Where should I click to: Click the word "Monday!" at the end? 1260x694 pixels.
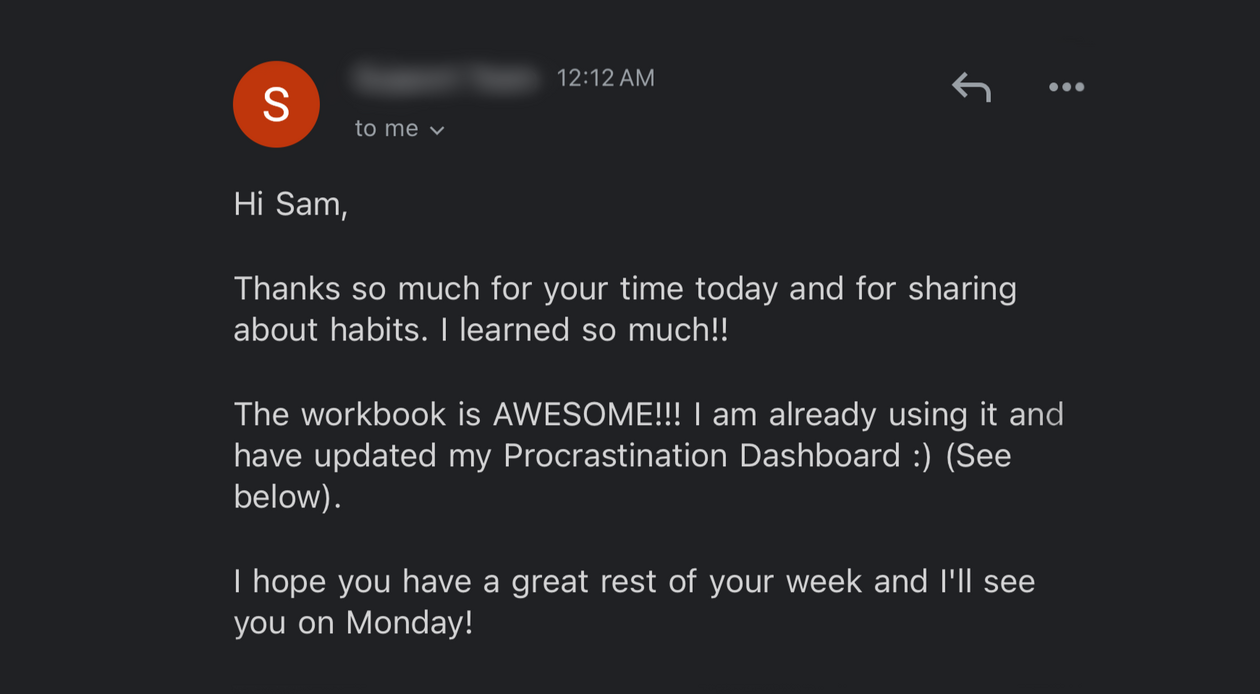pyautogui.click(x=409, y=623)
